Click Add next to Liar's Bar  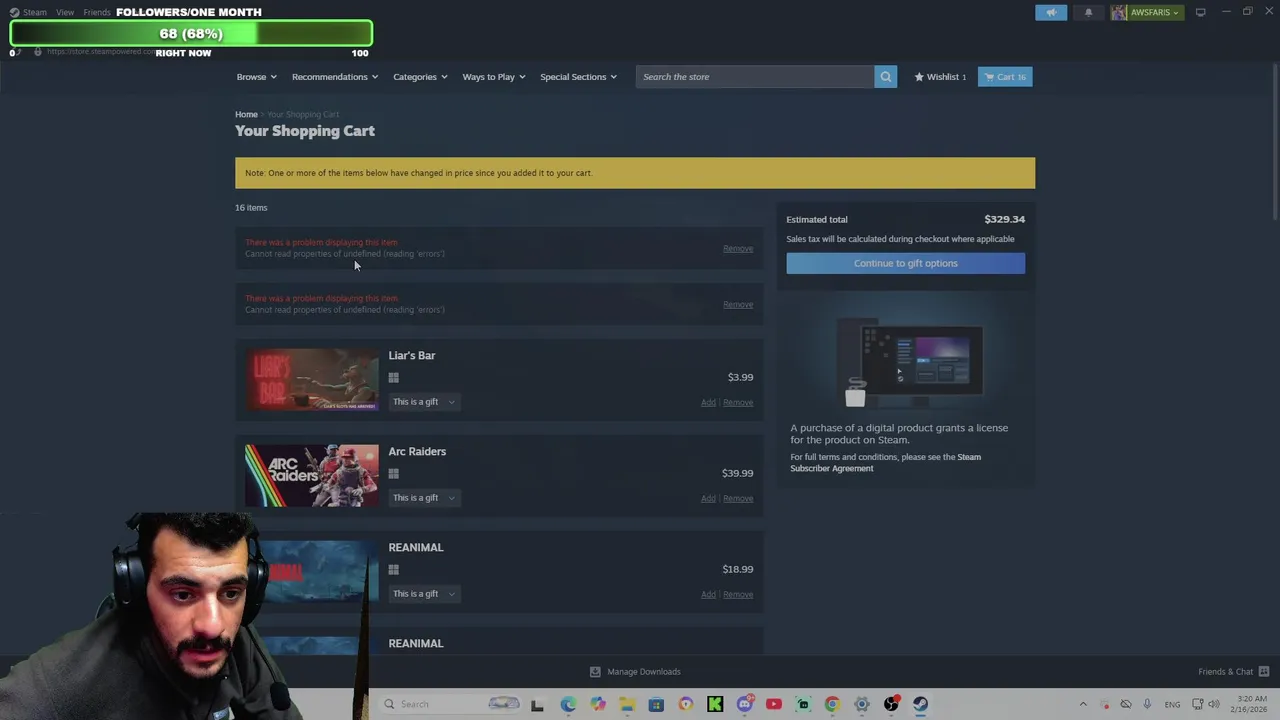click(708, 403)
